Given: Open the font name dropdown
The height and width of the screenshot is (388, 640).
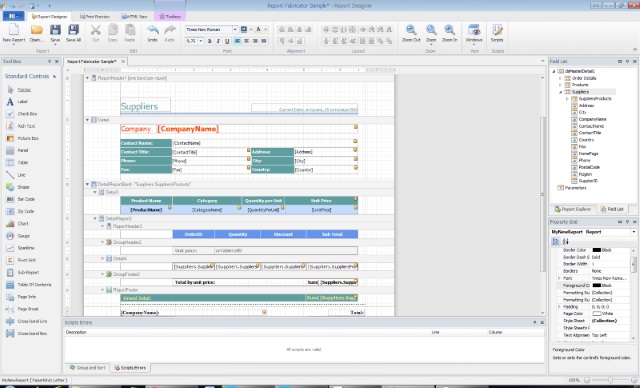Looking at the screenshot, I should point(235,29).
